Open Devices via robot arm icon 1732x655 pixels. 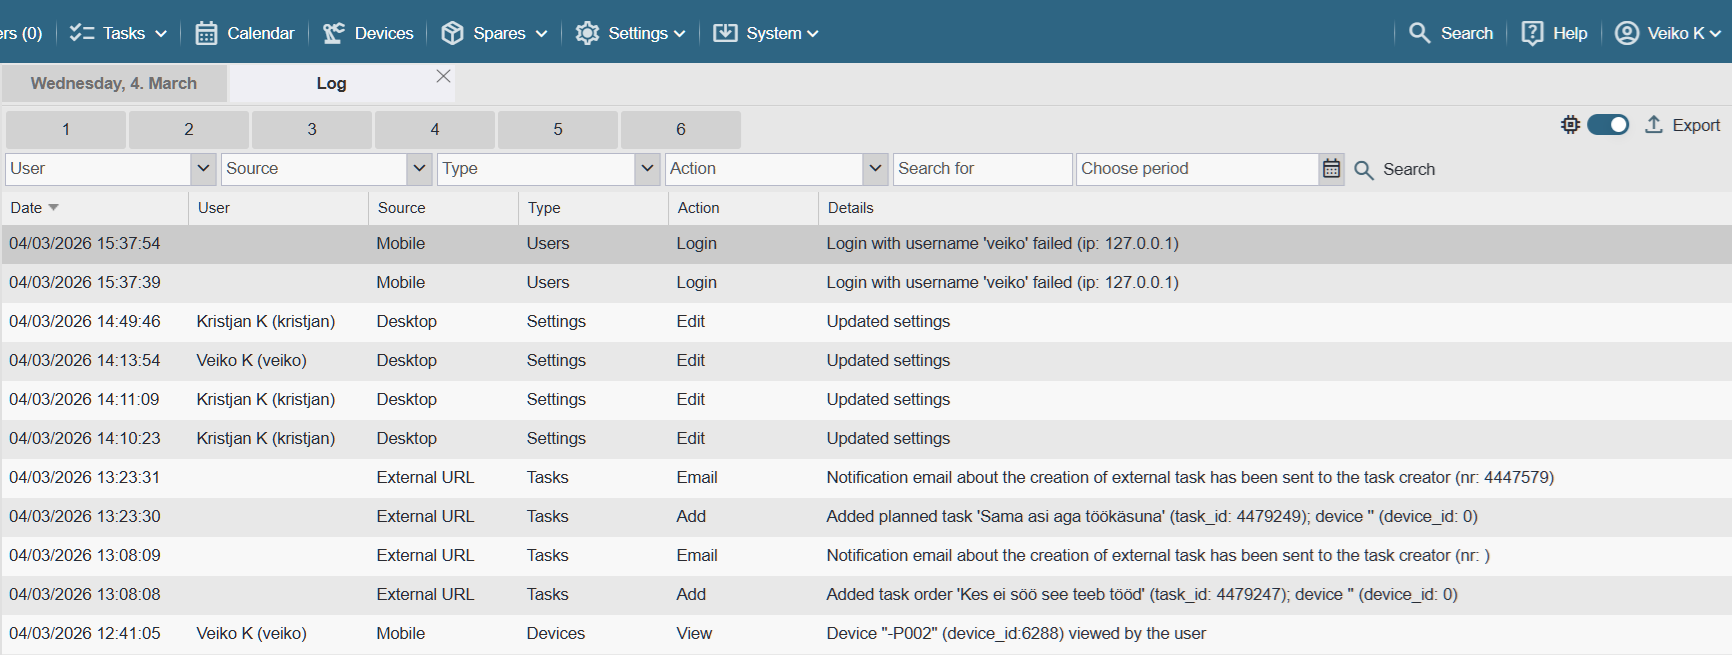tap(334, 33)
